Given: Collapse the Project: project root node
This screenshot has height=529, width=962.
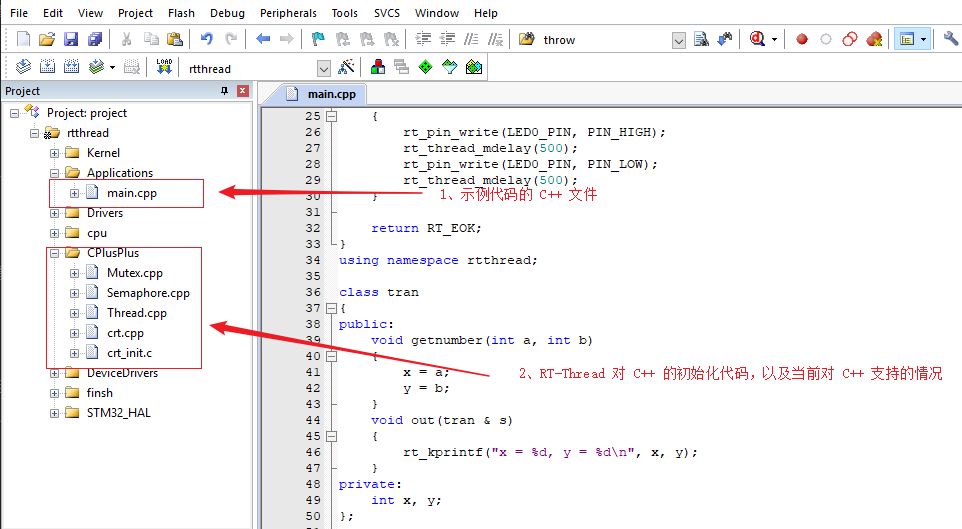Looking at the screenshot, I should (x=14, y=113).
